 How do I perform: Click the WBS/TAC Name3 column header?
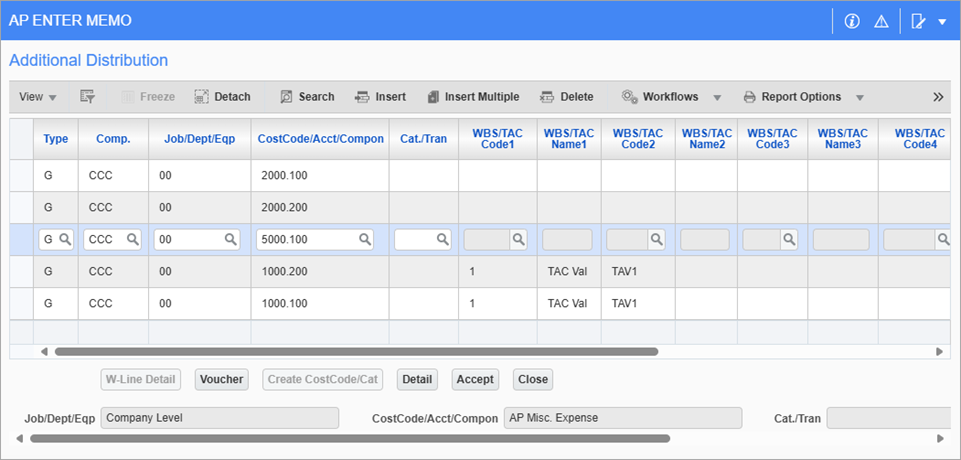pos(843,139)
